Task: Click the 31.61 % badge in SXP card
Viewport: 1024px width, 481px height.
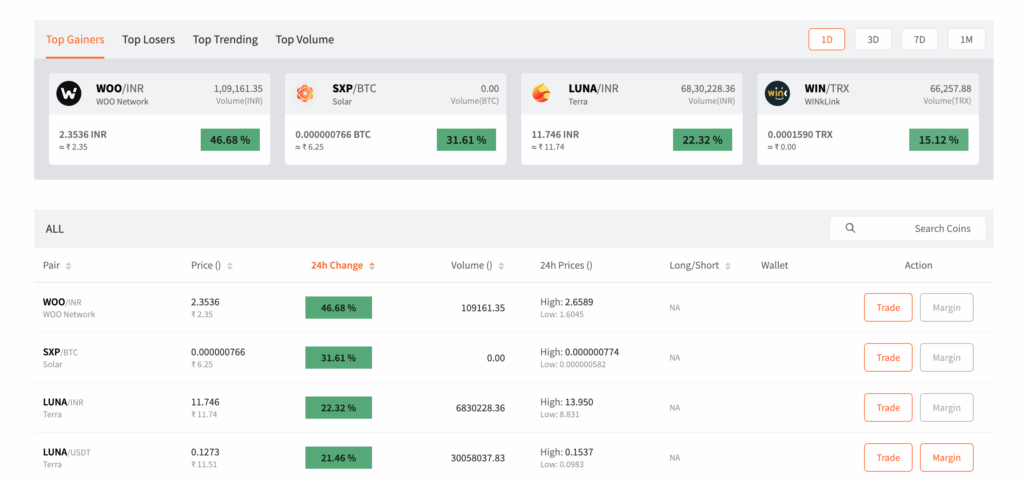Action: pos(466,140)
